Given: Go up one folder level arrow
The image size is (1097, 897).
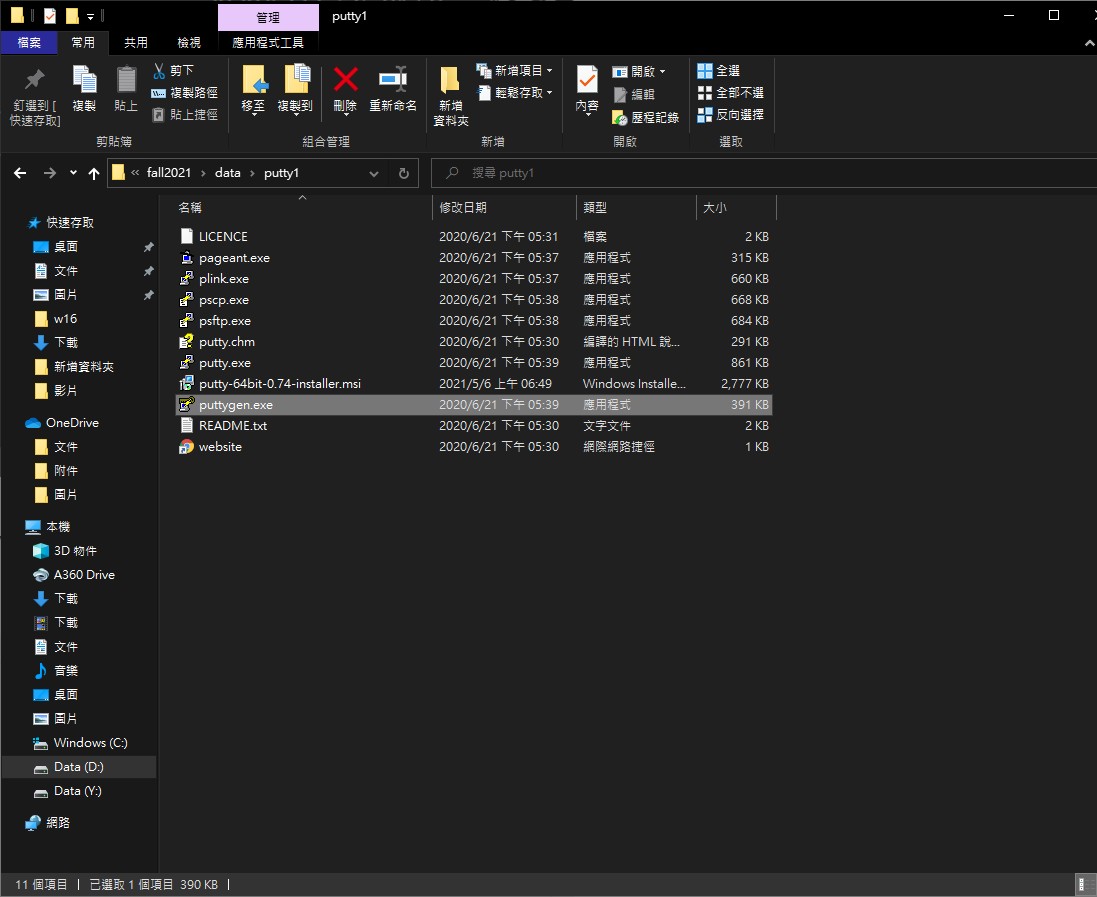Looking at the screenshot, I should pos(94,173).
